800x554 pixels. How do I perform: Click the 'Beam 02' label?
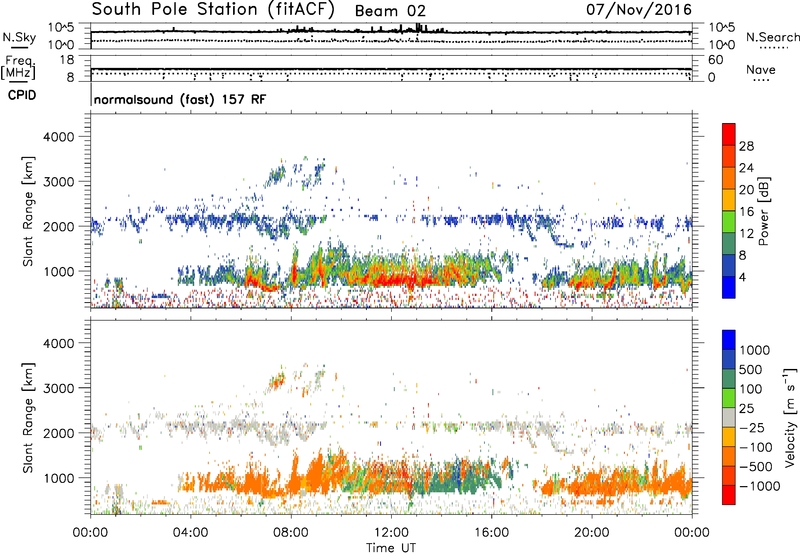click(390, 11)
